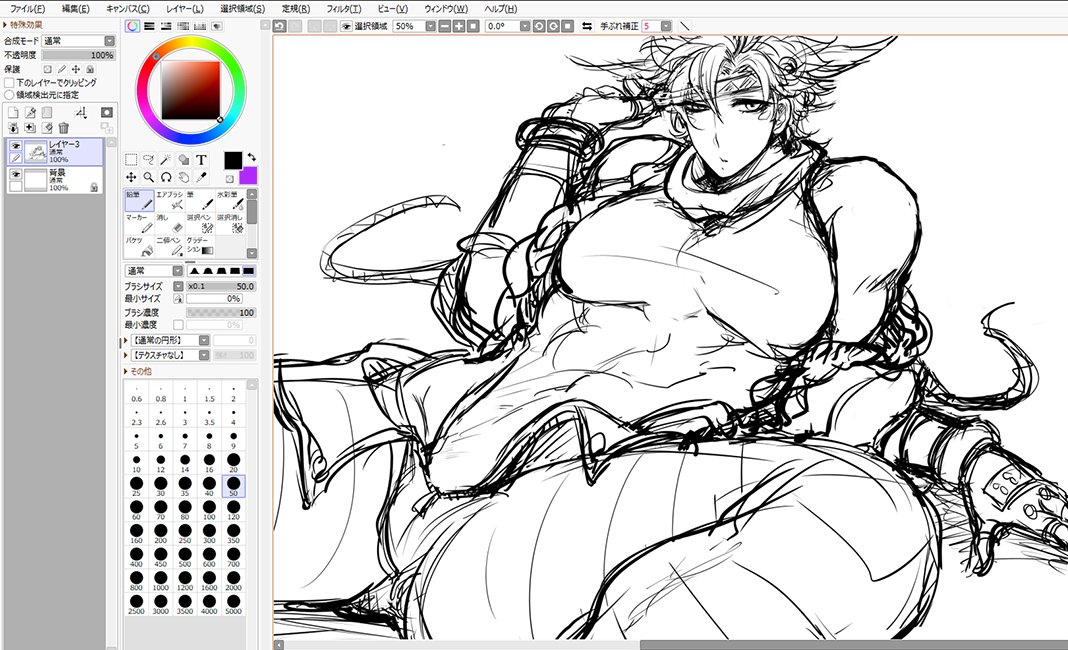Choose the 選択ペン selection pen
1068x650 pixels.
tap(200, 223)
